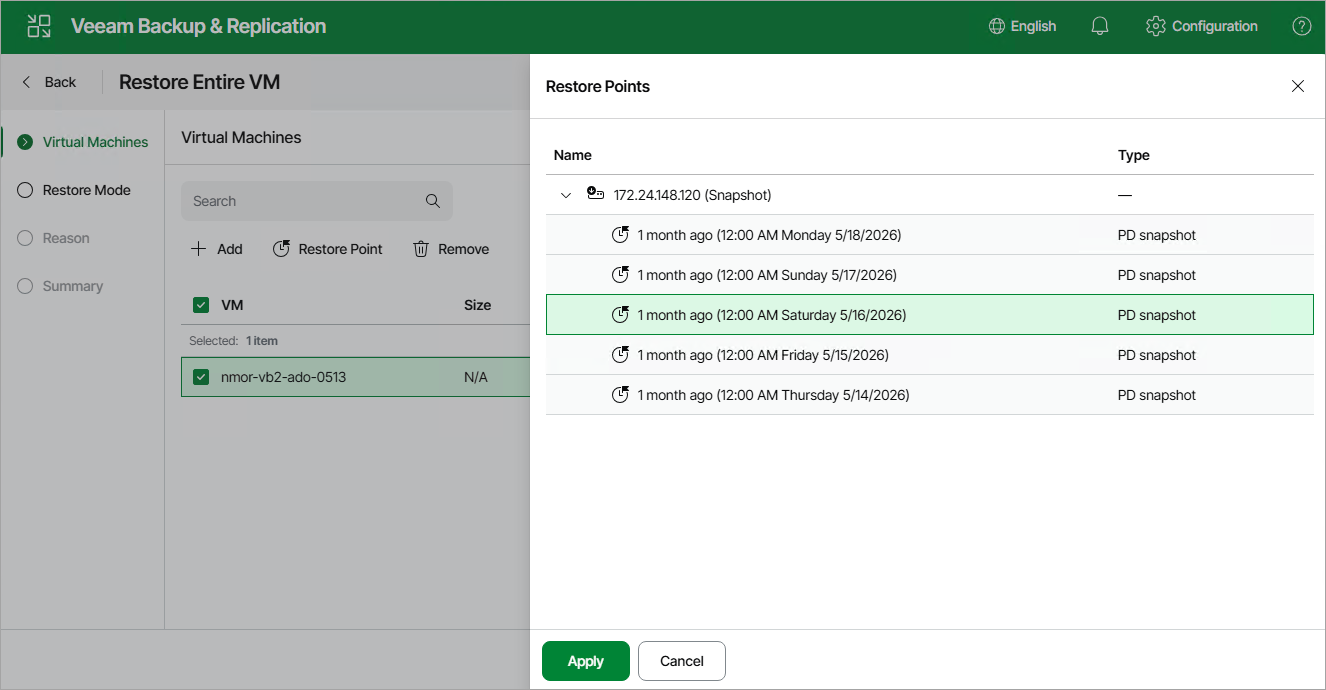Click the nmor-vb2-ado-0513 VM name

[284, 377]
